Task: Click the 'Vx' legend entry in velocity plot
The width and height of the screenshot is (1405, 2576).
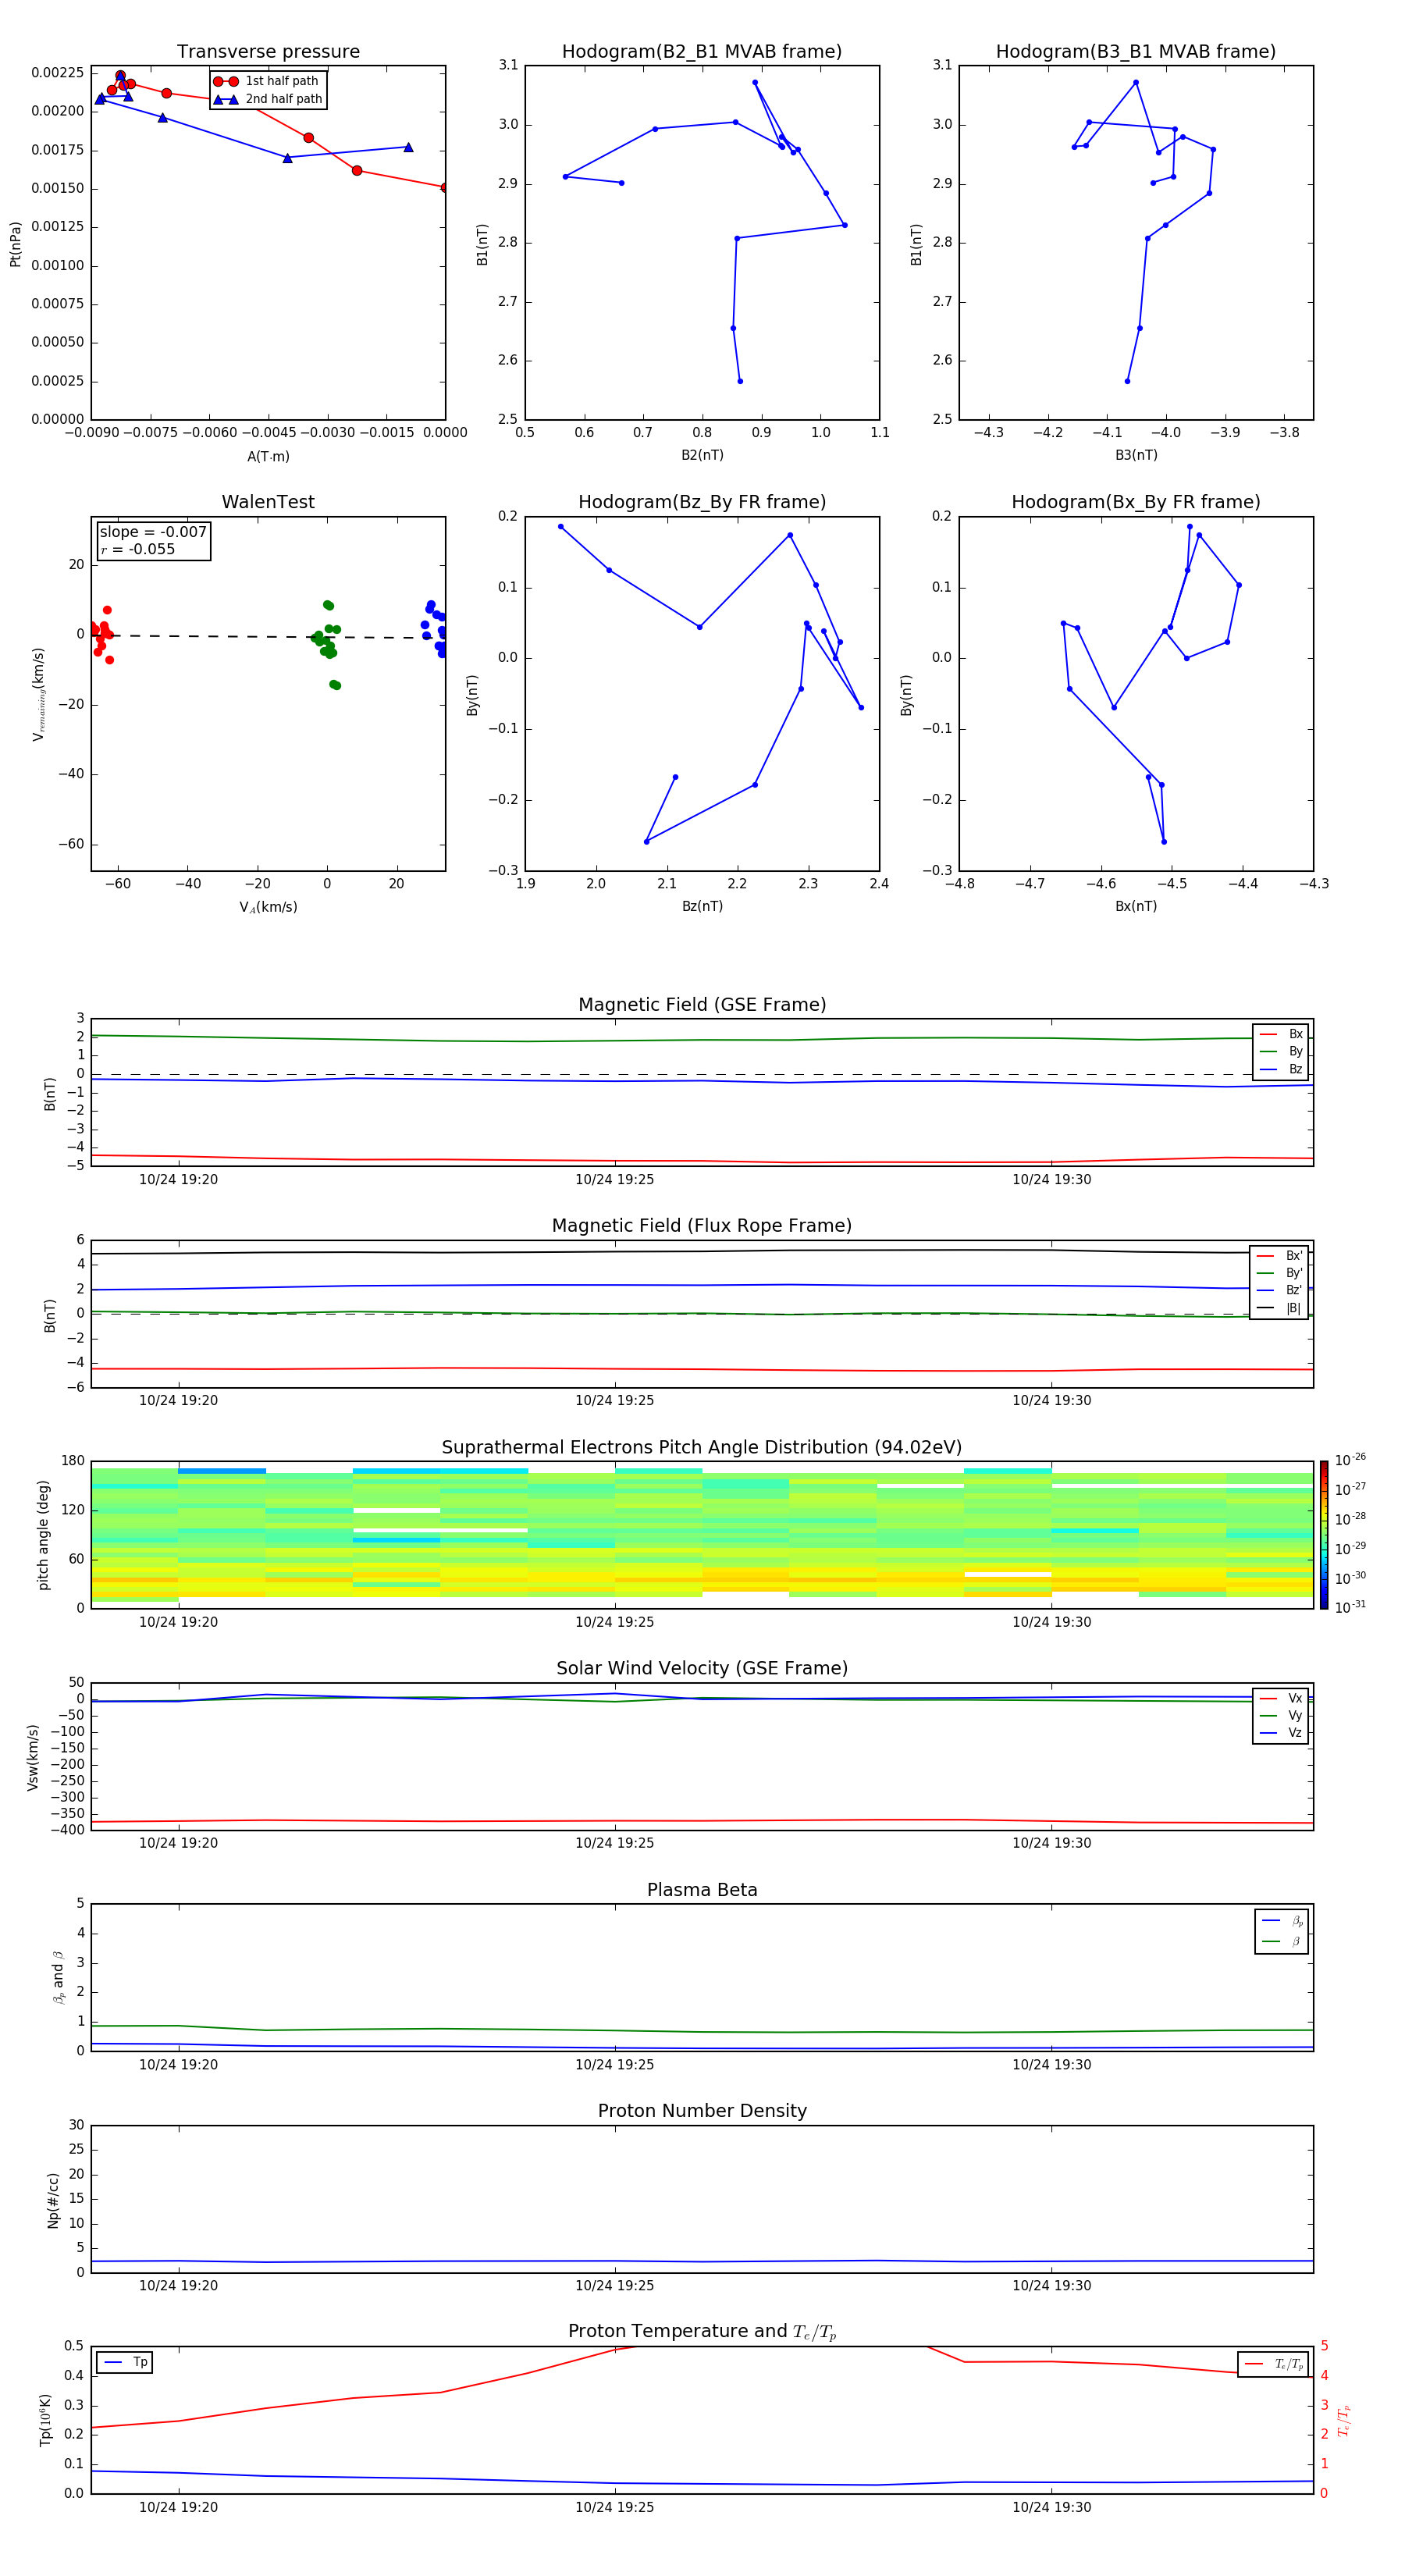Action: (x=1281, y=1698)
